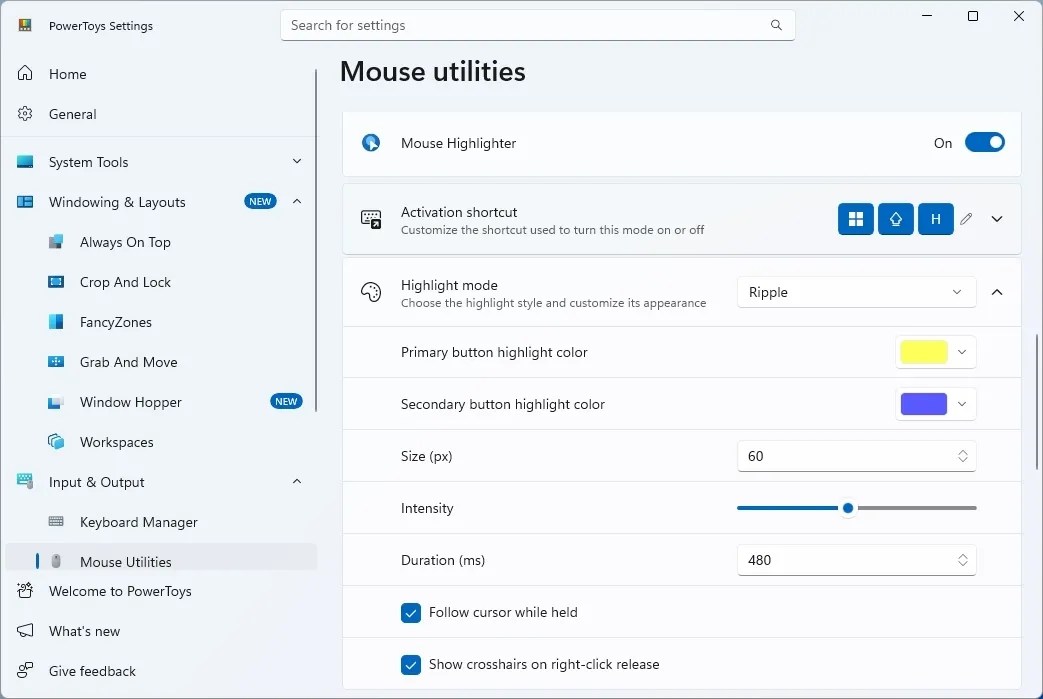The image size is (1043, 699).
Task: Click the Window Hopper icon
Action: (x=56, y=402)
